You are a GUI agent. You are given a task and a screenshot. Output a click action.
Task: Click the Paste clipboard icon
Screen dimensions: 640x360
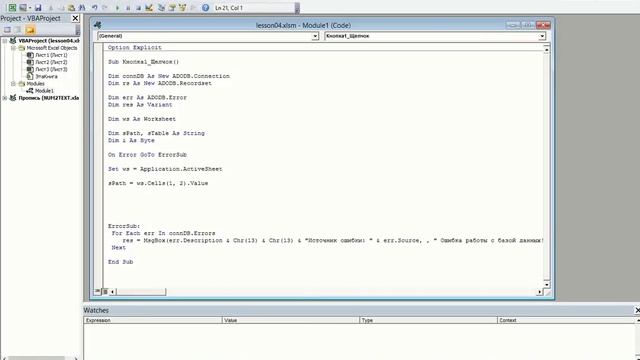click(x=71, y=8)
